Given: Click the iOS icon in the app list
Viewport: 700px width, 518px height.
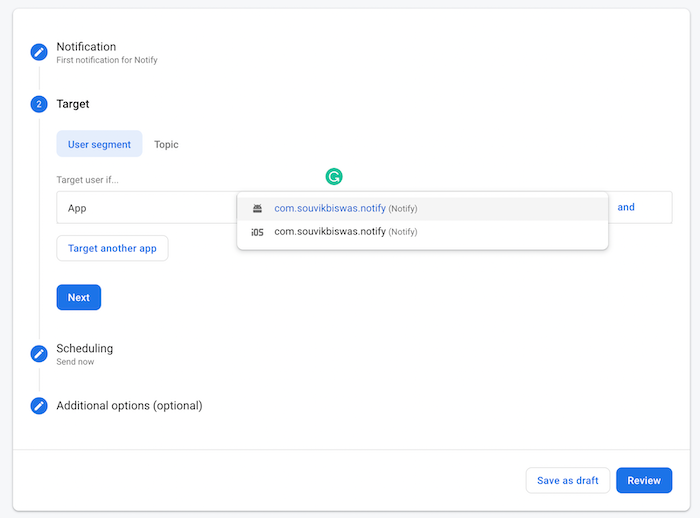Looking at the screenshot, I should point(257,232).
